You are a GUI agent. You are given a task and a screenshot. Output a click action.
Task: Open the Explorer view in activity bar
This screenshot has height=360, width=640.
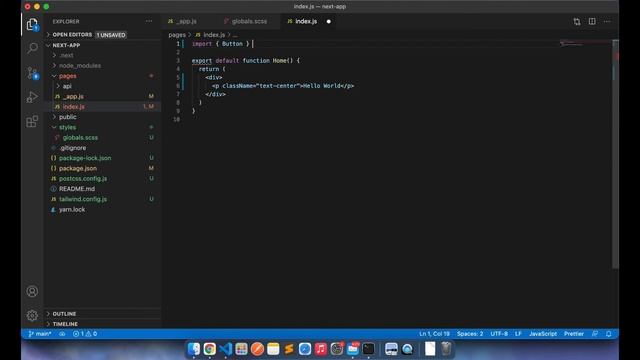pyautogui.click(x=32, y=24)
